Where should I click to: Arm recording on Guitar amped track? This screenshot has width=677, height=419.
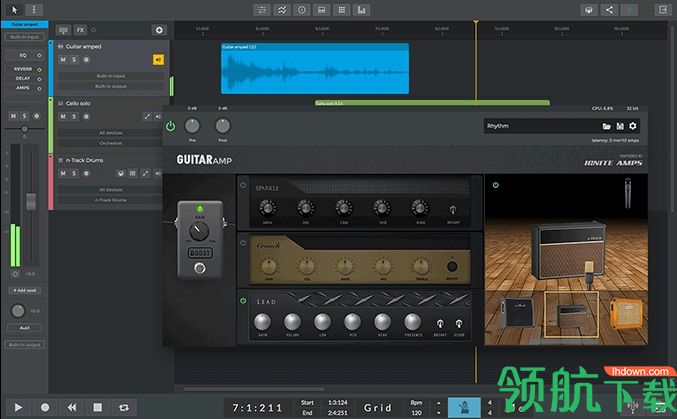[86, 60]
